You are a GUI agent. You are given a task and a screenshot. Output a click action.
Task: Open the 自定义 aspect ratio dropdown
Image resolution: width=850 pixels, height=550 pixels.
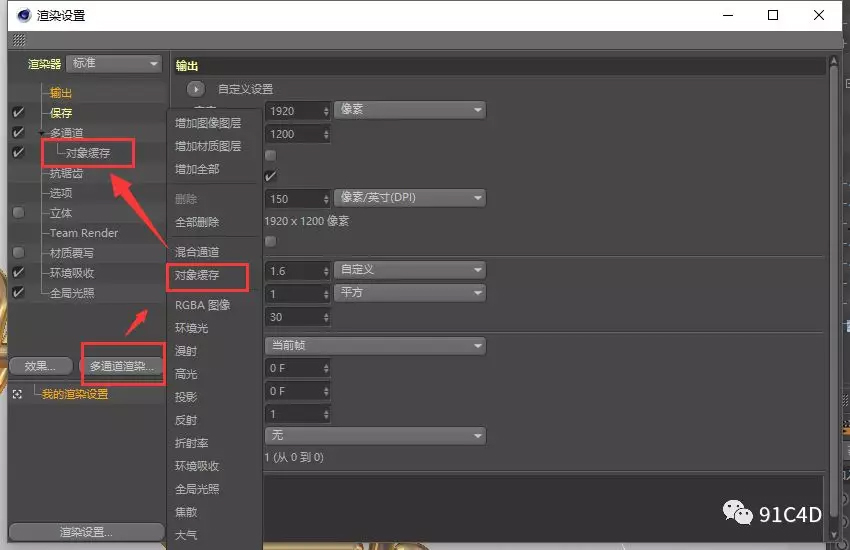(x=410, y=270)
